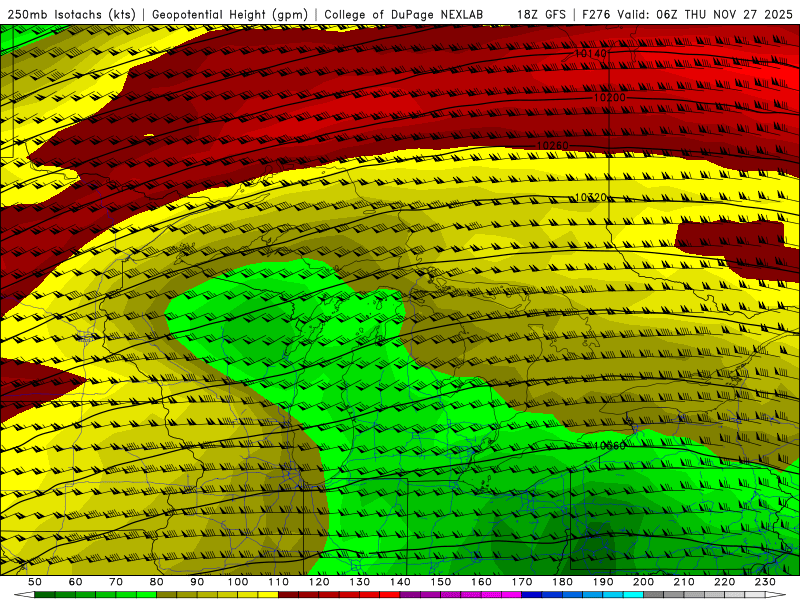Click the "College of DuPage NEXLAB" text
The width and height of the screenshot is (800, 600).
(404, 14)
